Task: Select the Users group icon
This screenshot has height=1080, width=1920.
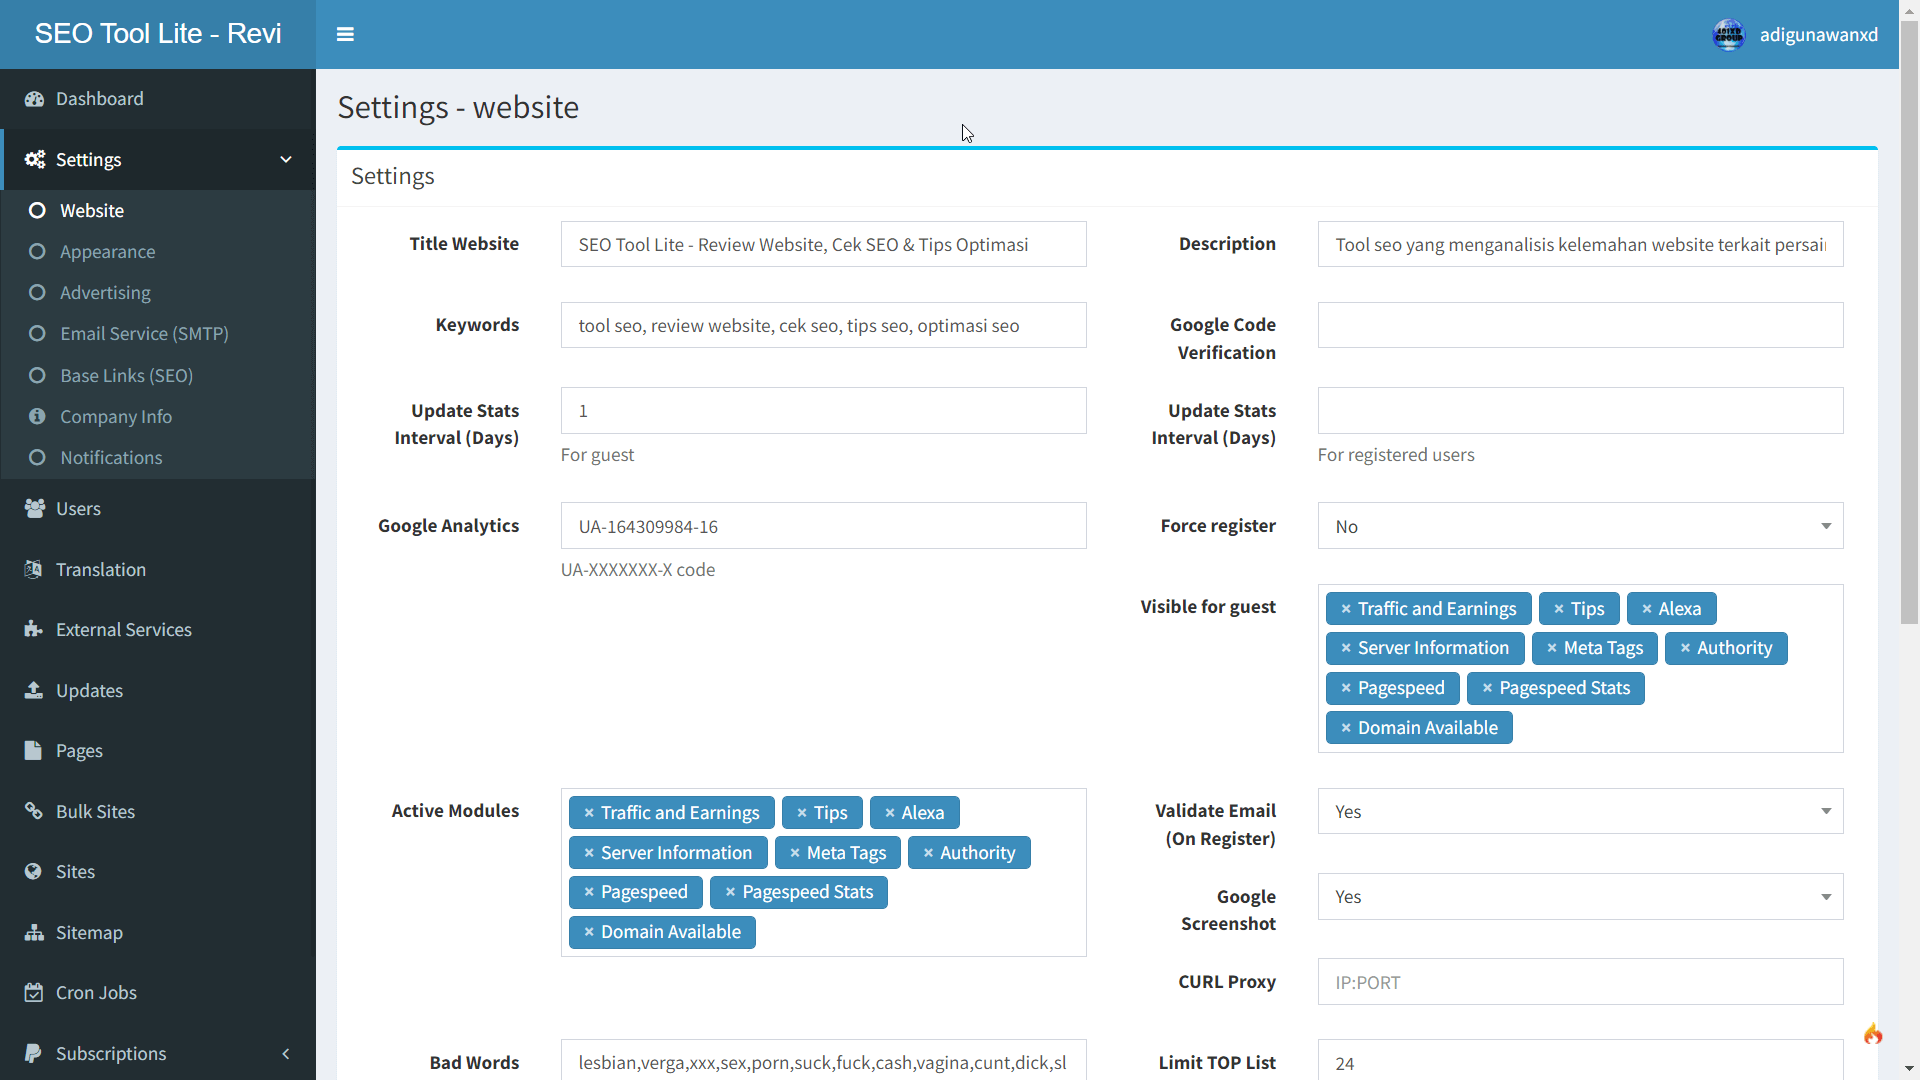Action: coord(35,508)
